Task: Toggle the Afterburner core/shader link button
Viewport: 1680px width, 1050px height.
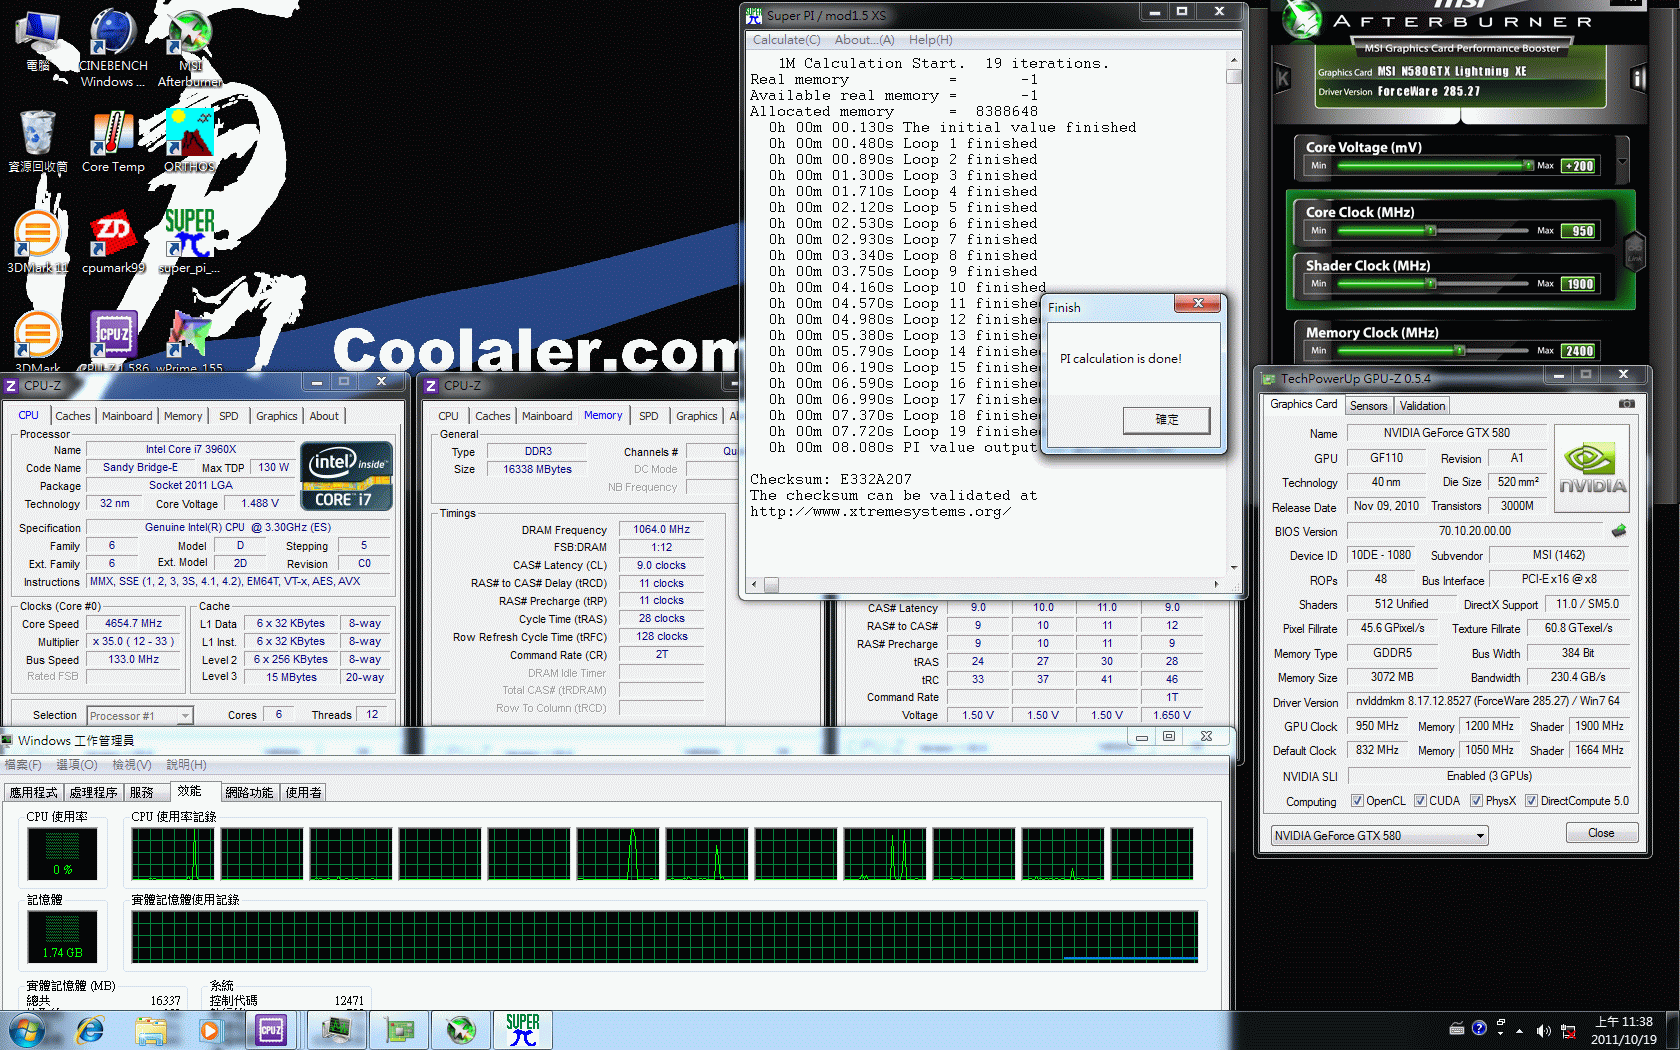Action: [1634, 250]
